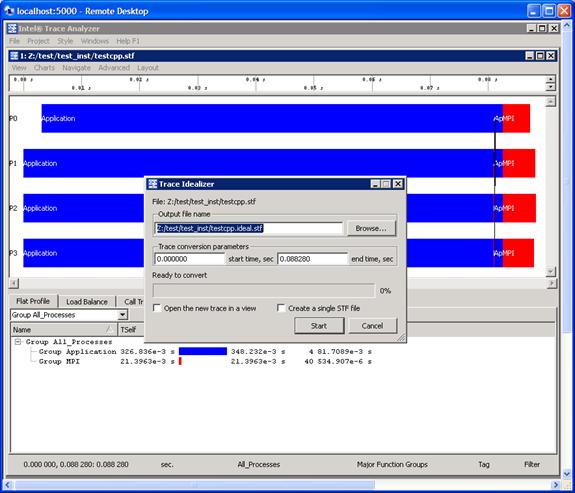575x493 pixels.
Task: Open the Charts menu
Action: pyautogui.click(x=44, y=68)
